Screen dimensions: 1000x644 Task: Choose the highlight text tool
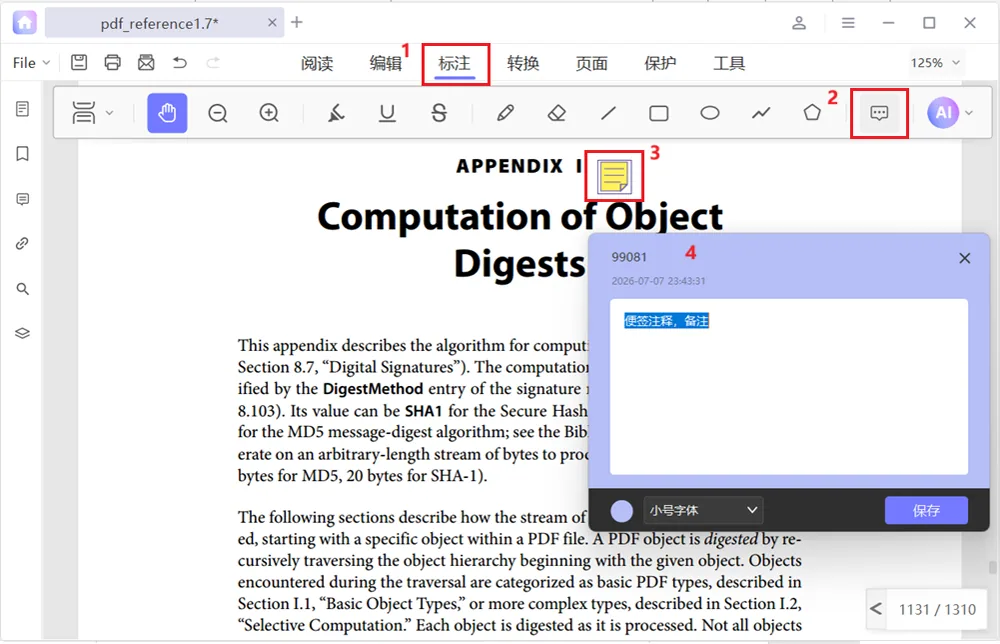(336, 113)
